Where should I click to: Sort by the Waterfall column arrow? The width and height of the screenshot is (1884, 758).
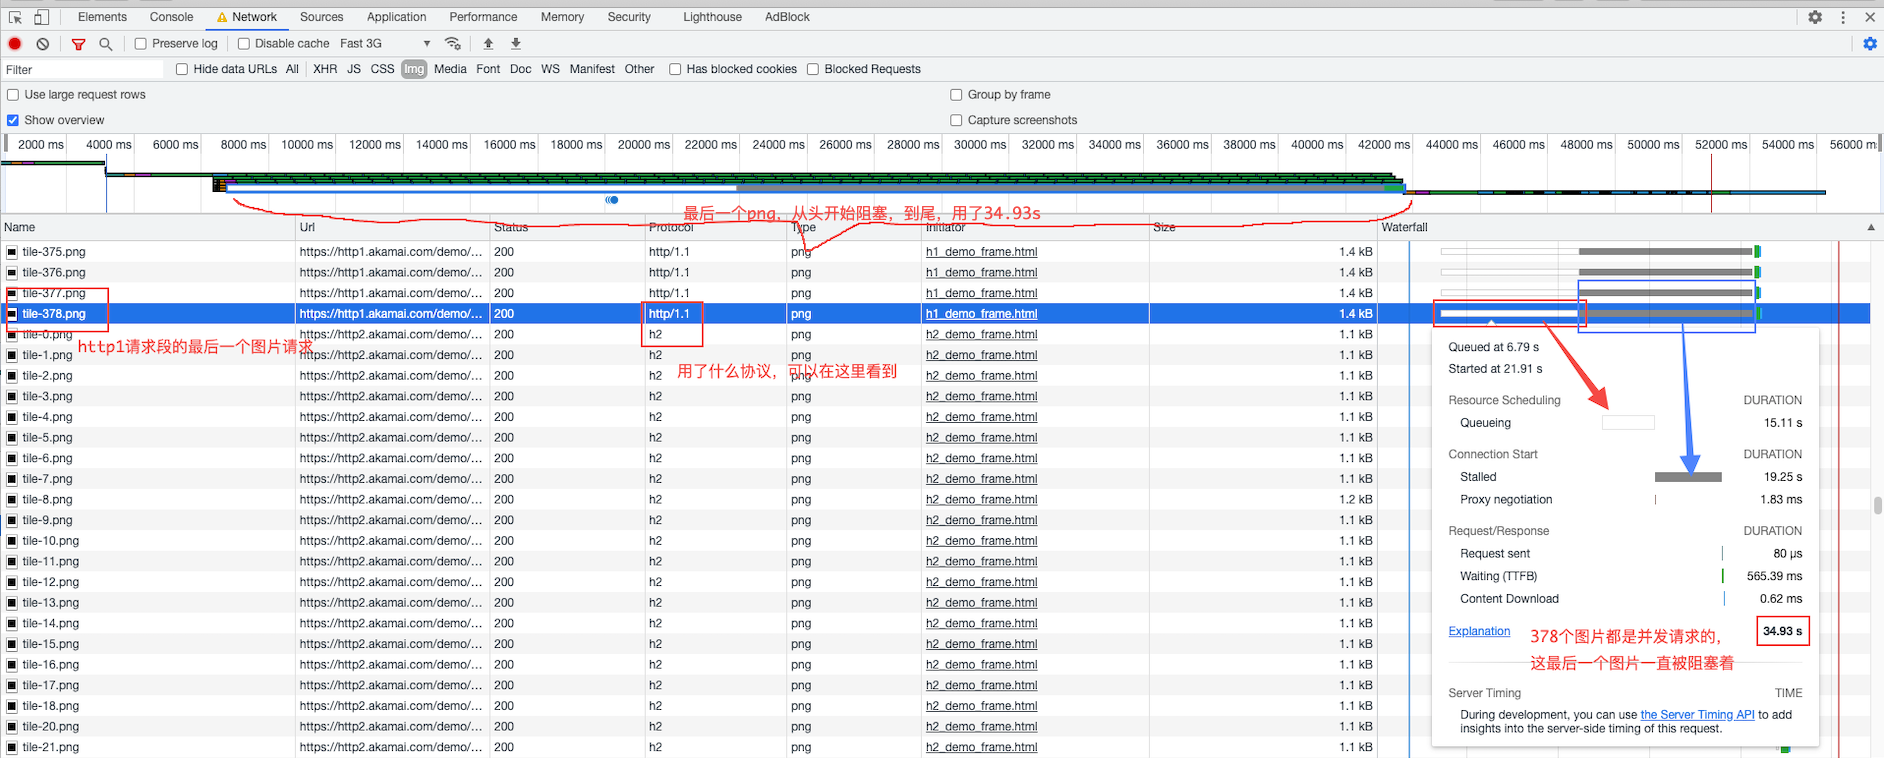[x=1871, y=228]
